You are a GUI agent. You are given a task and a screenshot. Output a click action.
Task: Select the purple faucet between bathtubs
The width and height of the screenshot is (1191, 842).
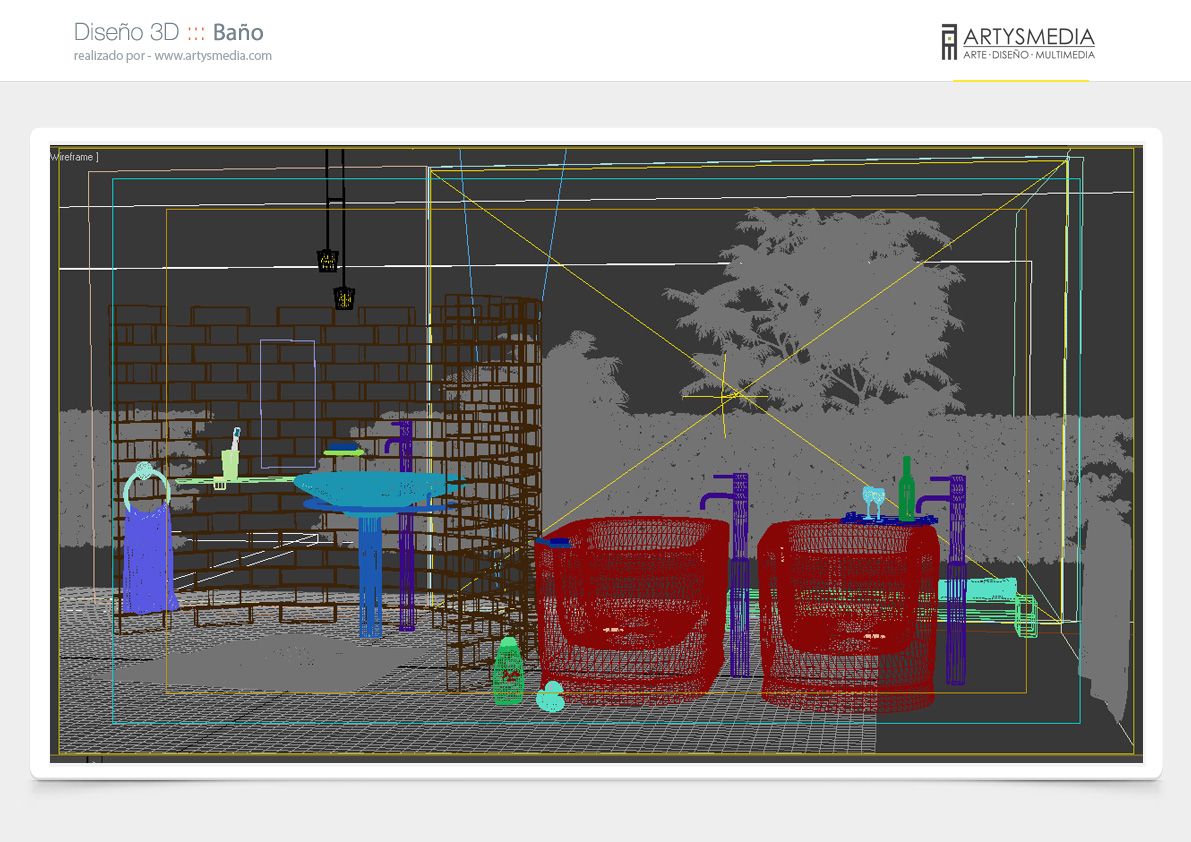tap(733, 575)
